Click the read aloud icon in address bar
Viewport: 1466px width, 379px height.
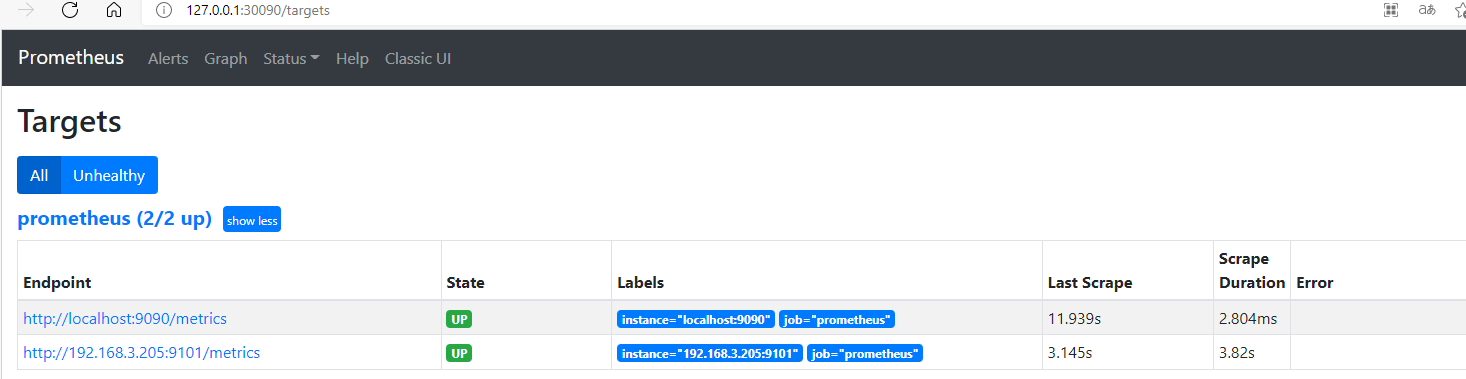(1427, 10)
